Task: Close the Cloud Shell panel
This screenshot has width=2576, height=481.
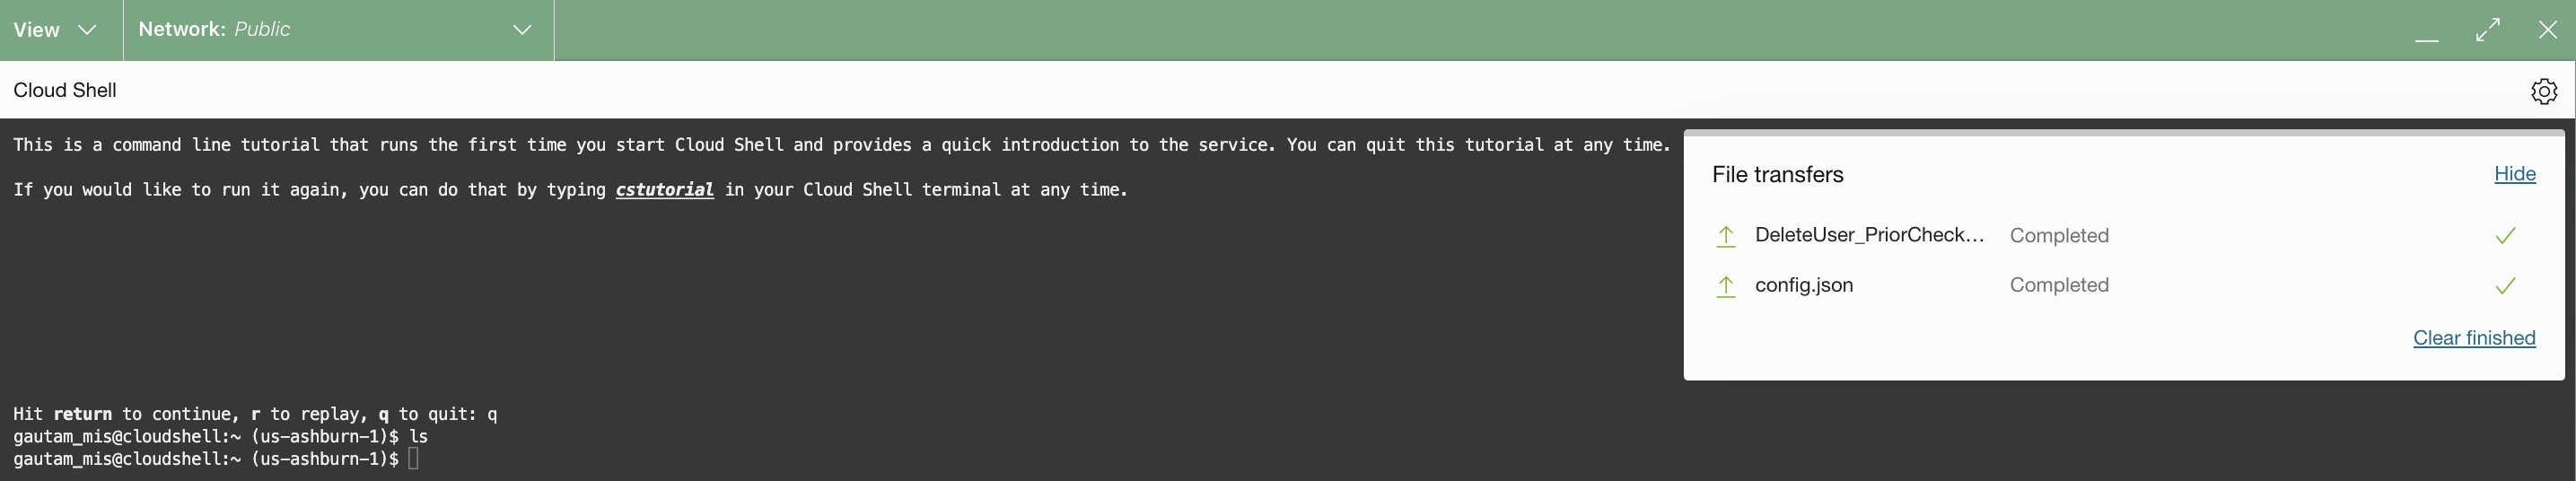Action: (x=2548, y=30)
